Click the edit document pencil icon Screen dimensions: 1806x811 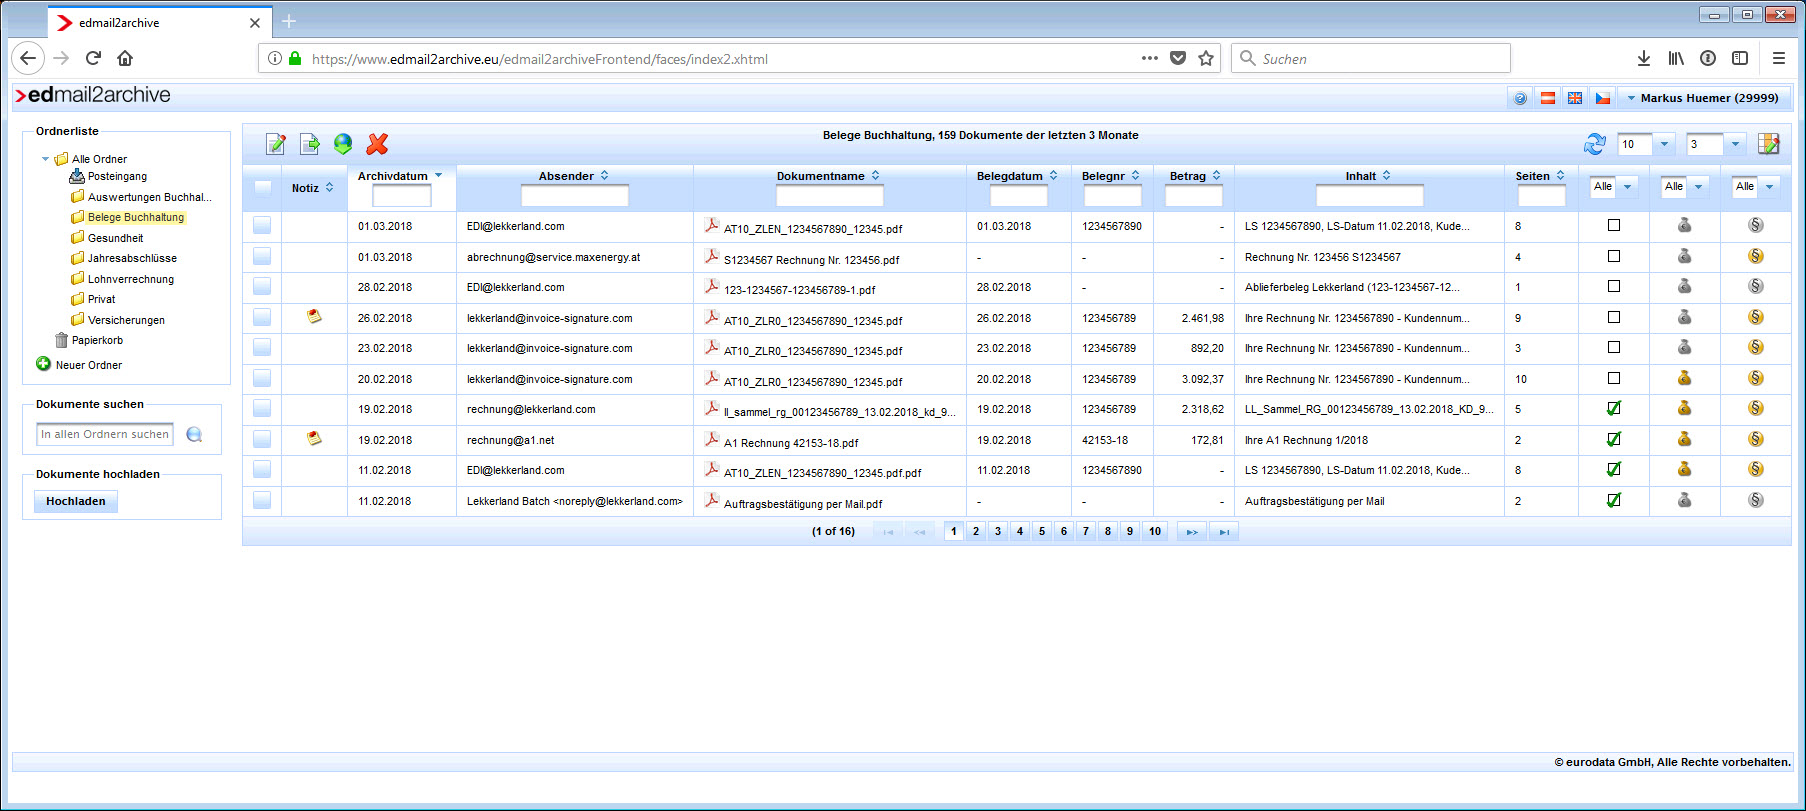coord(276,144)
